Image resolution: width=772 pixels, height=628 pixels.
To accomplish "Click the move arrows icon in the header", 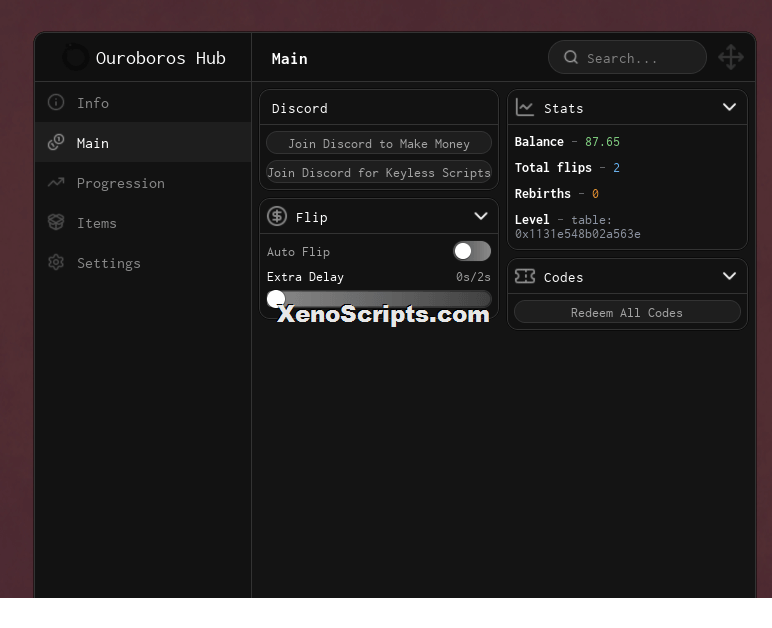I will [731, 57].
